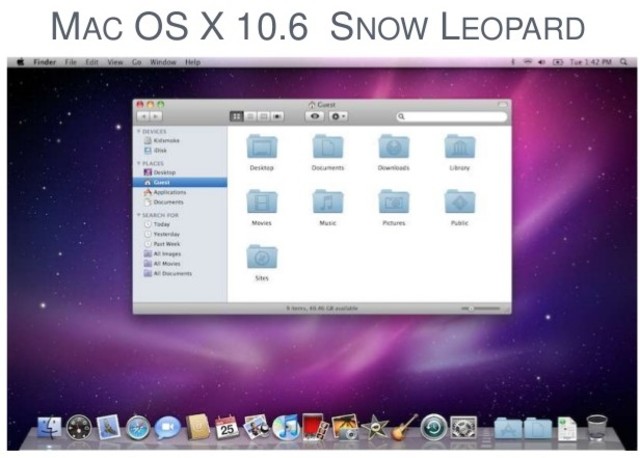The image size is (640, 458).
Task: Click the Quick Look eye button
Action: (314, 117)
